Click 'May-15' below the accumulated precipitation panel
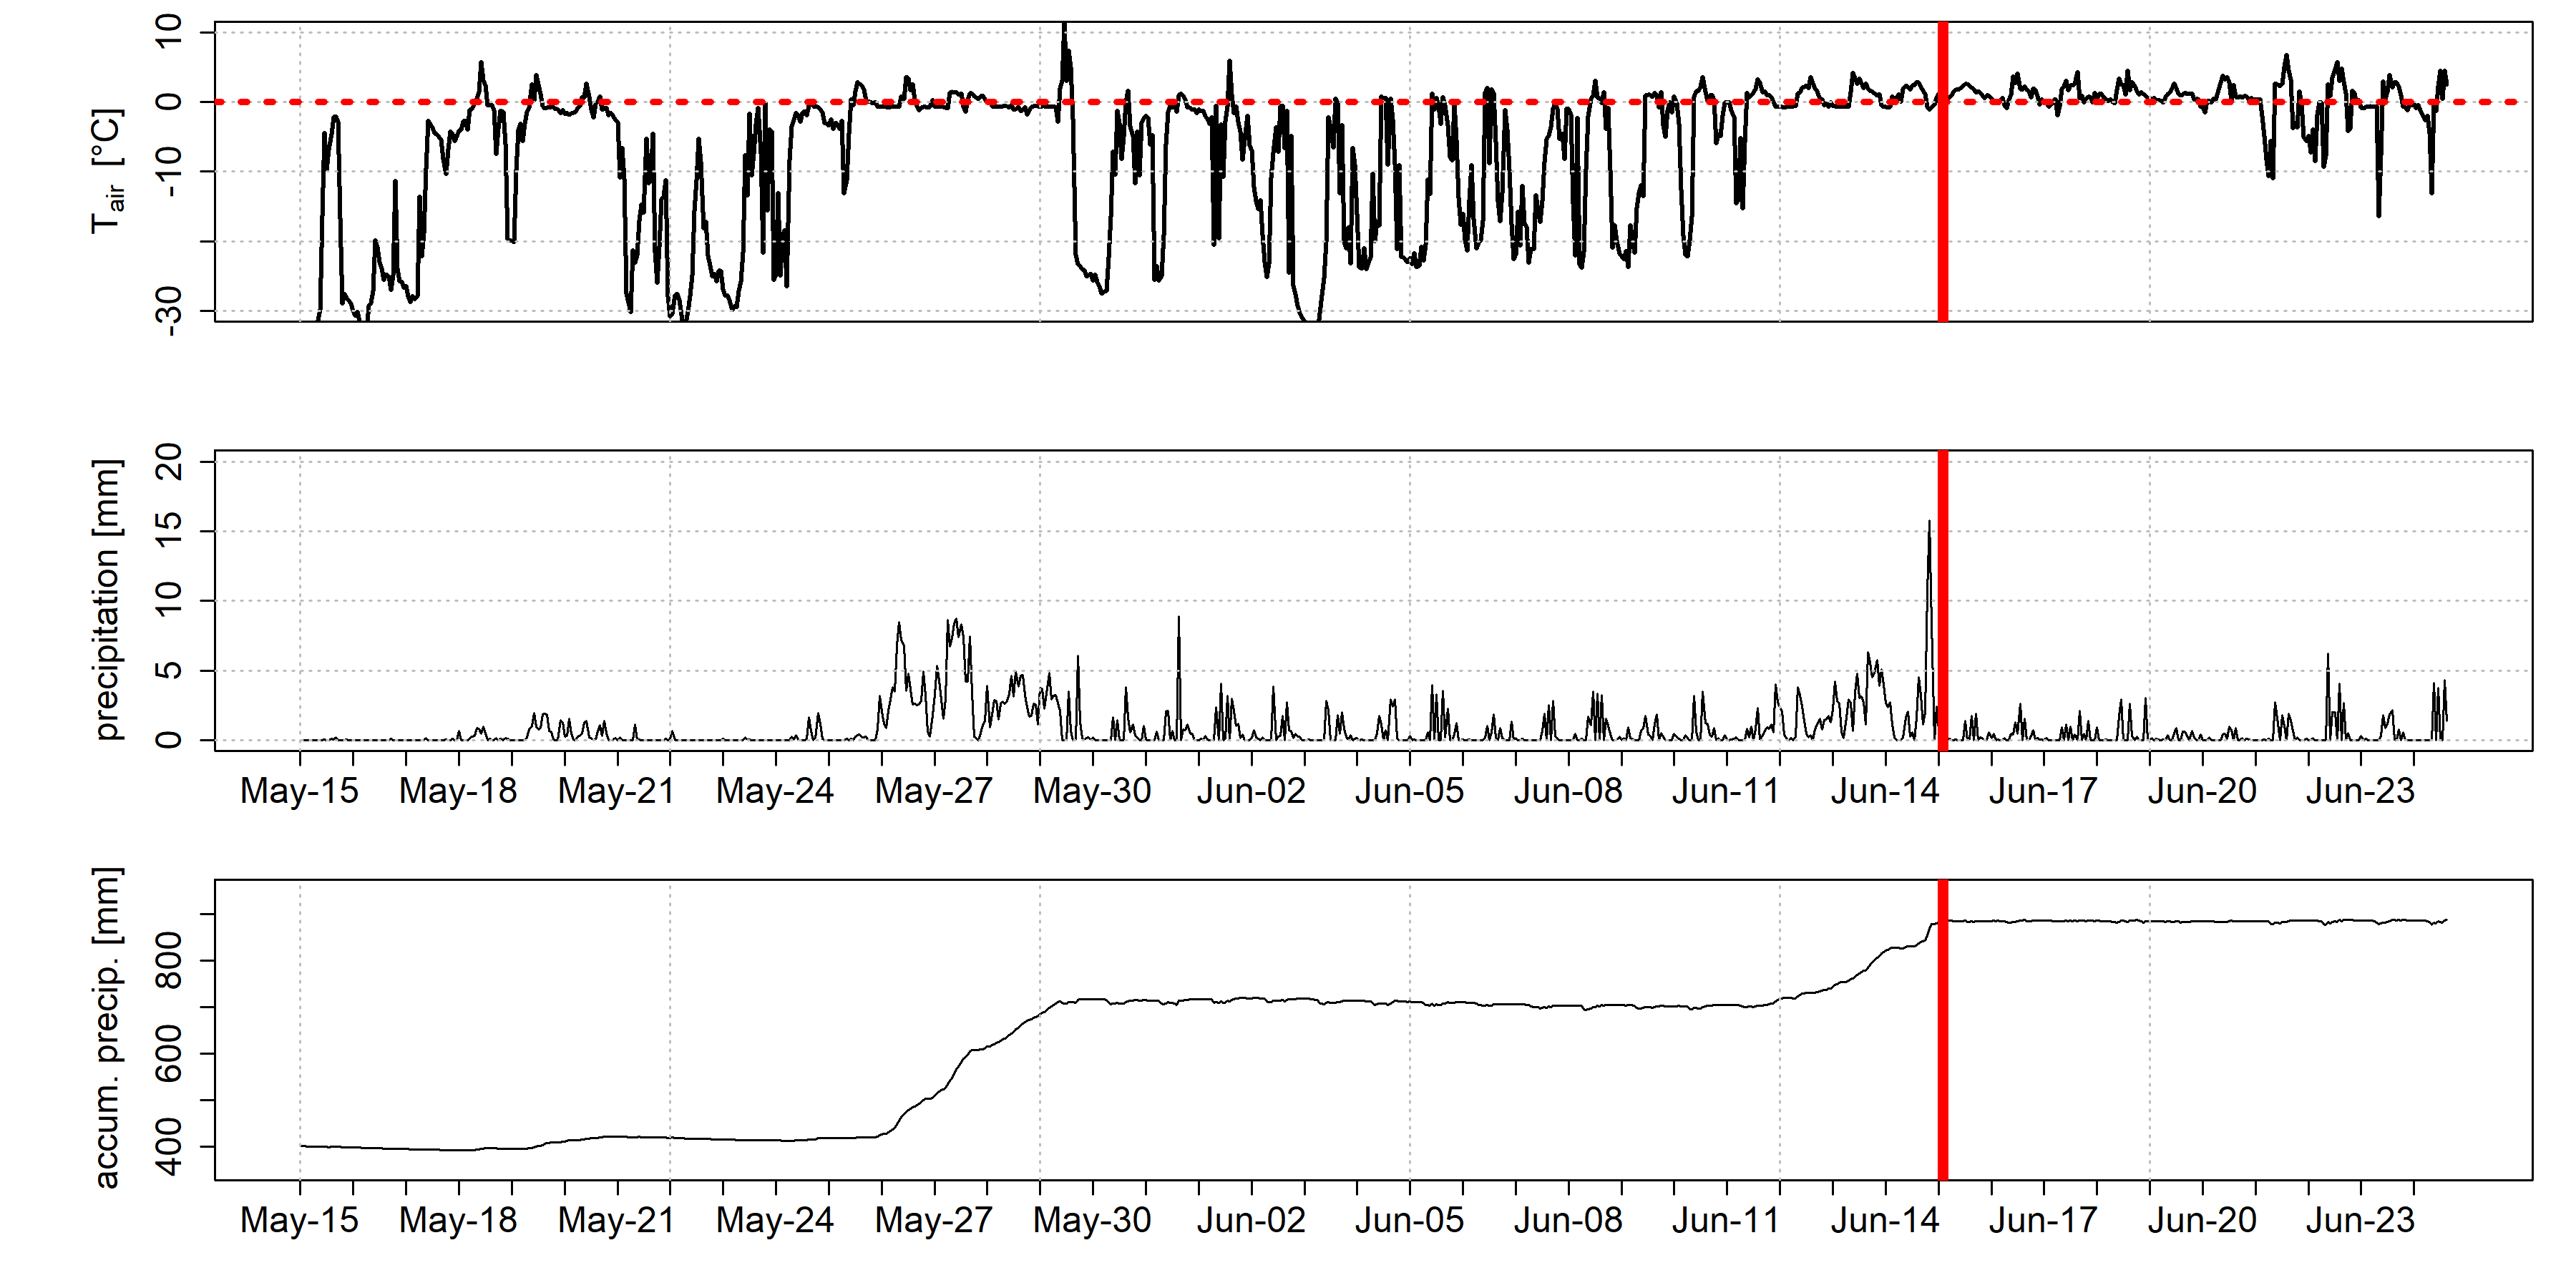The height and width of the screenshot is (1288, 2576). click(299, 1220)
